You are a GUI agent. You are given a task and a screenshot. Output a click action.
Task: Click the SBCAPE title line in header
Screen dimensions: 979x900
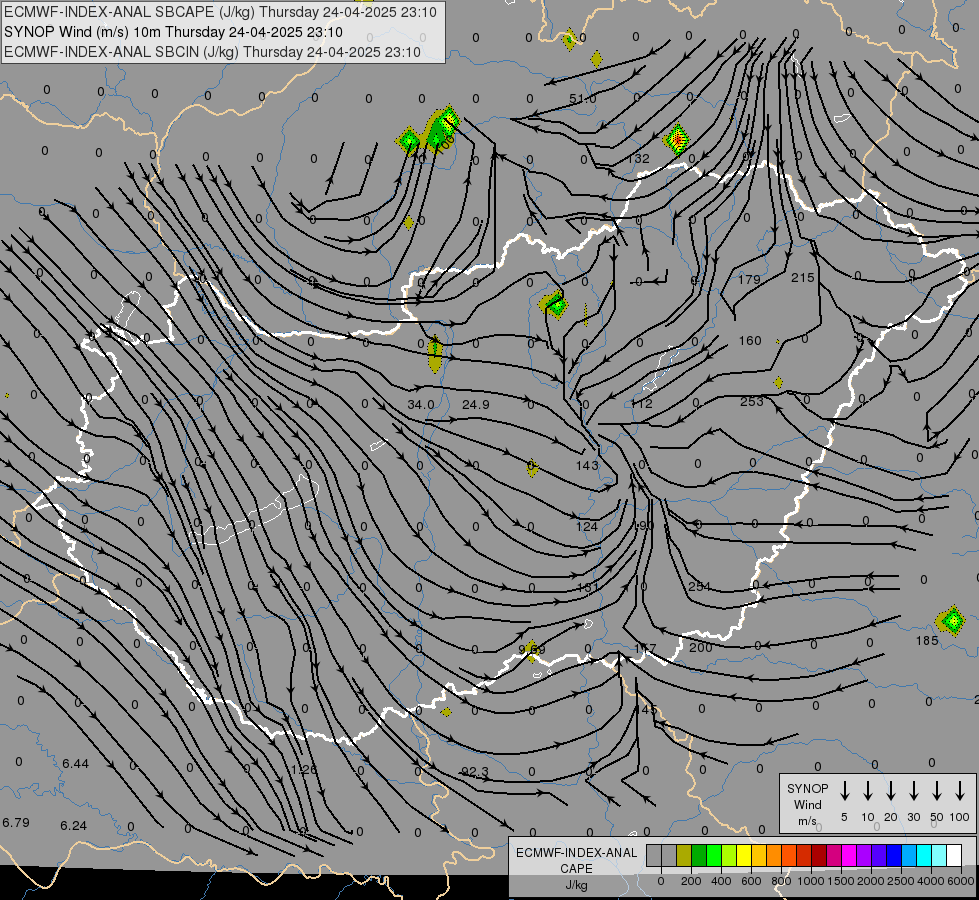(220, 12)
